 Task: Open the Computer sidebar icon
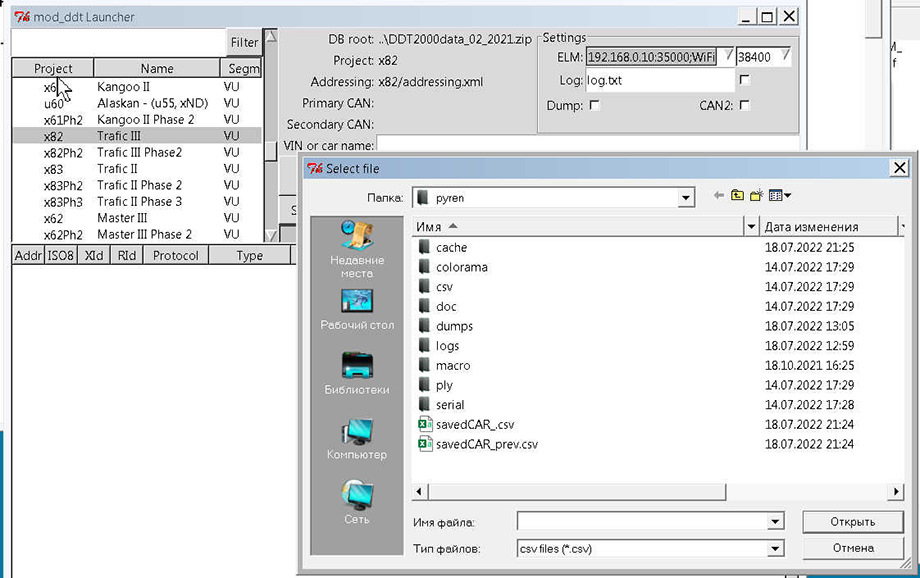pos(356,433)
